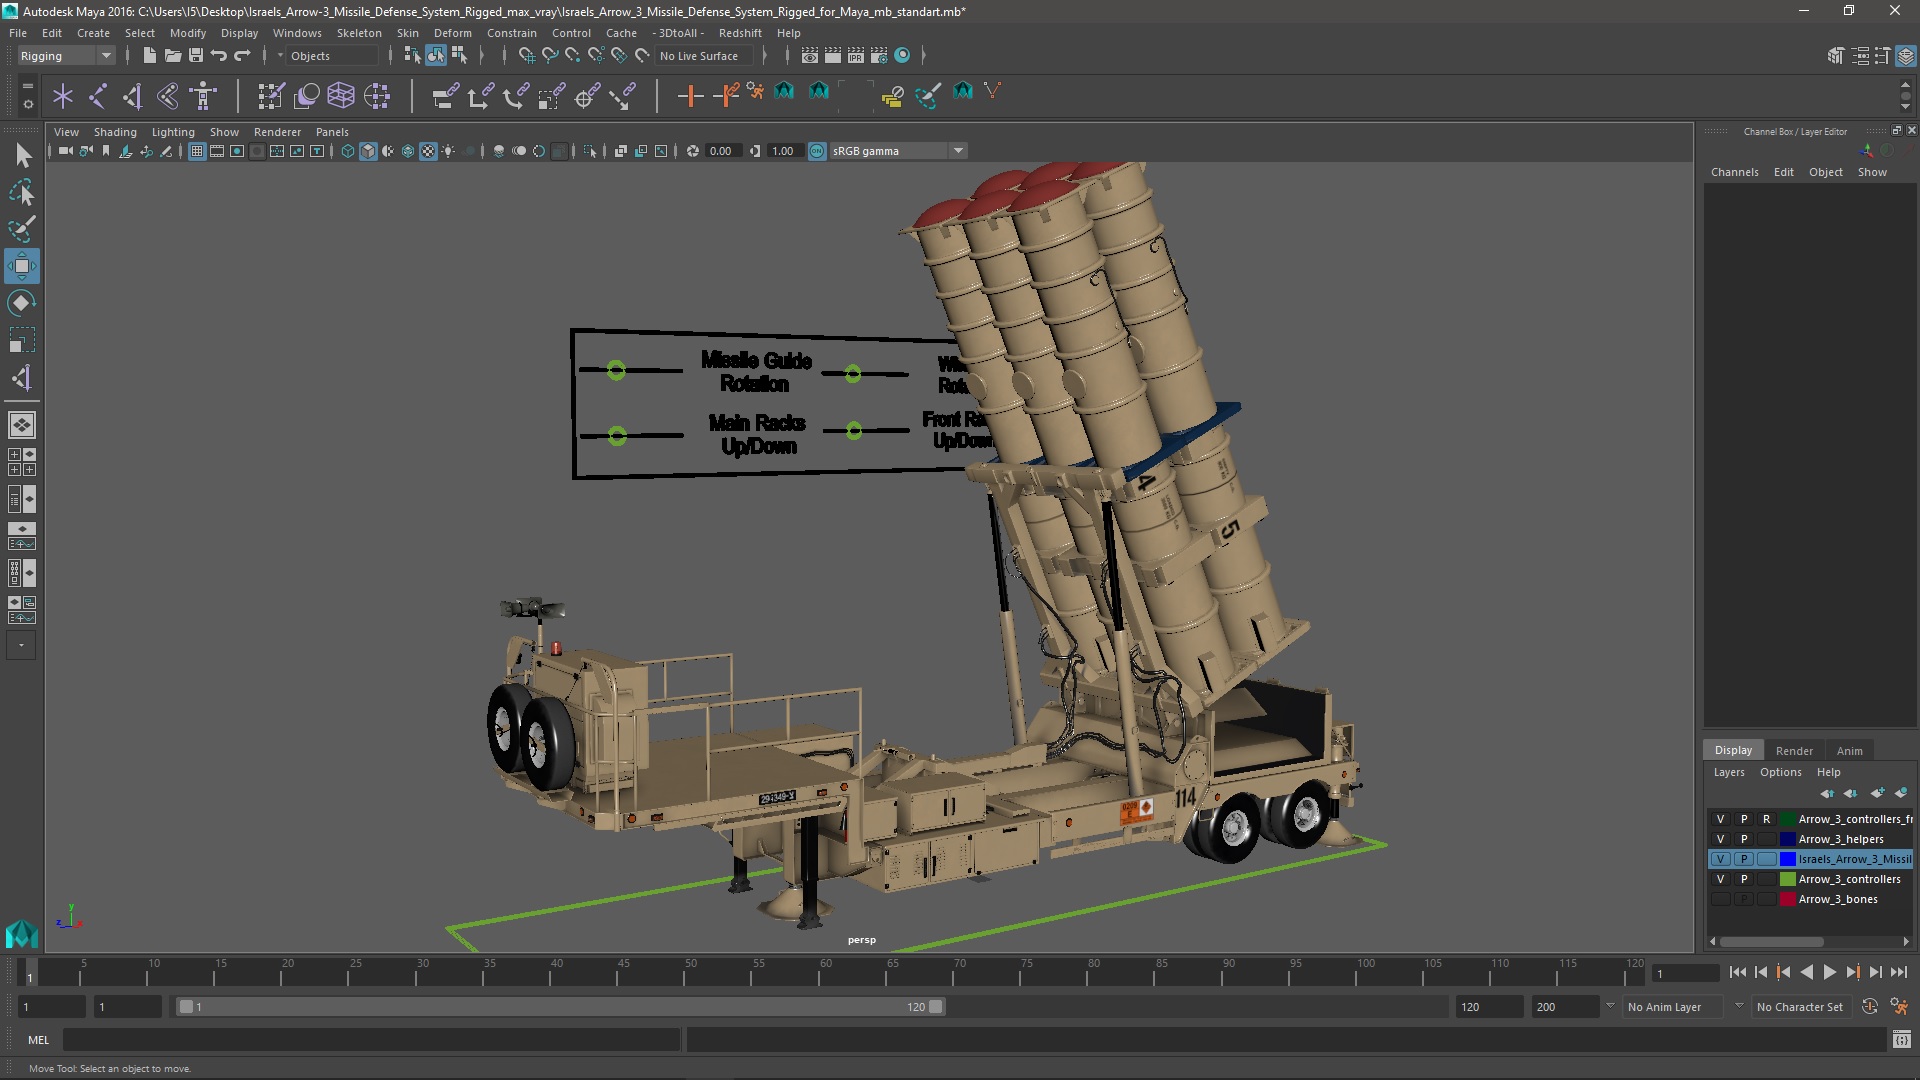
Task: Open the Rigging menu set dropdown
Action: click(66, 56)
